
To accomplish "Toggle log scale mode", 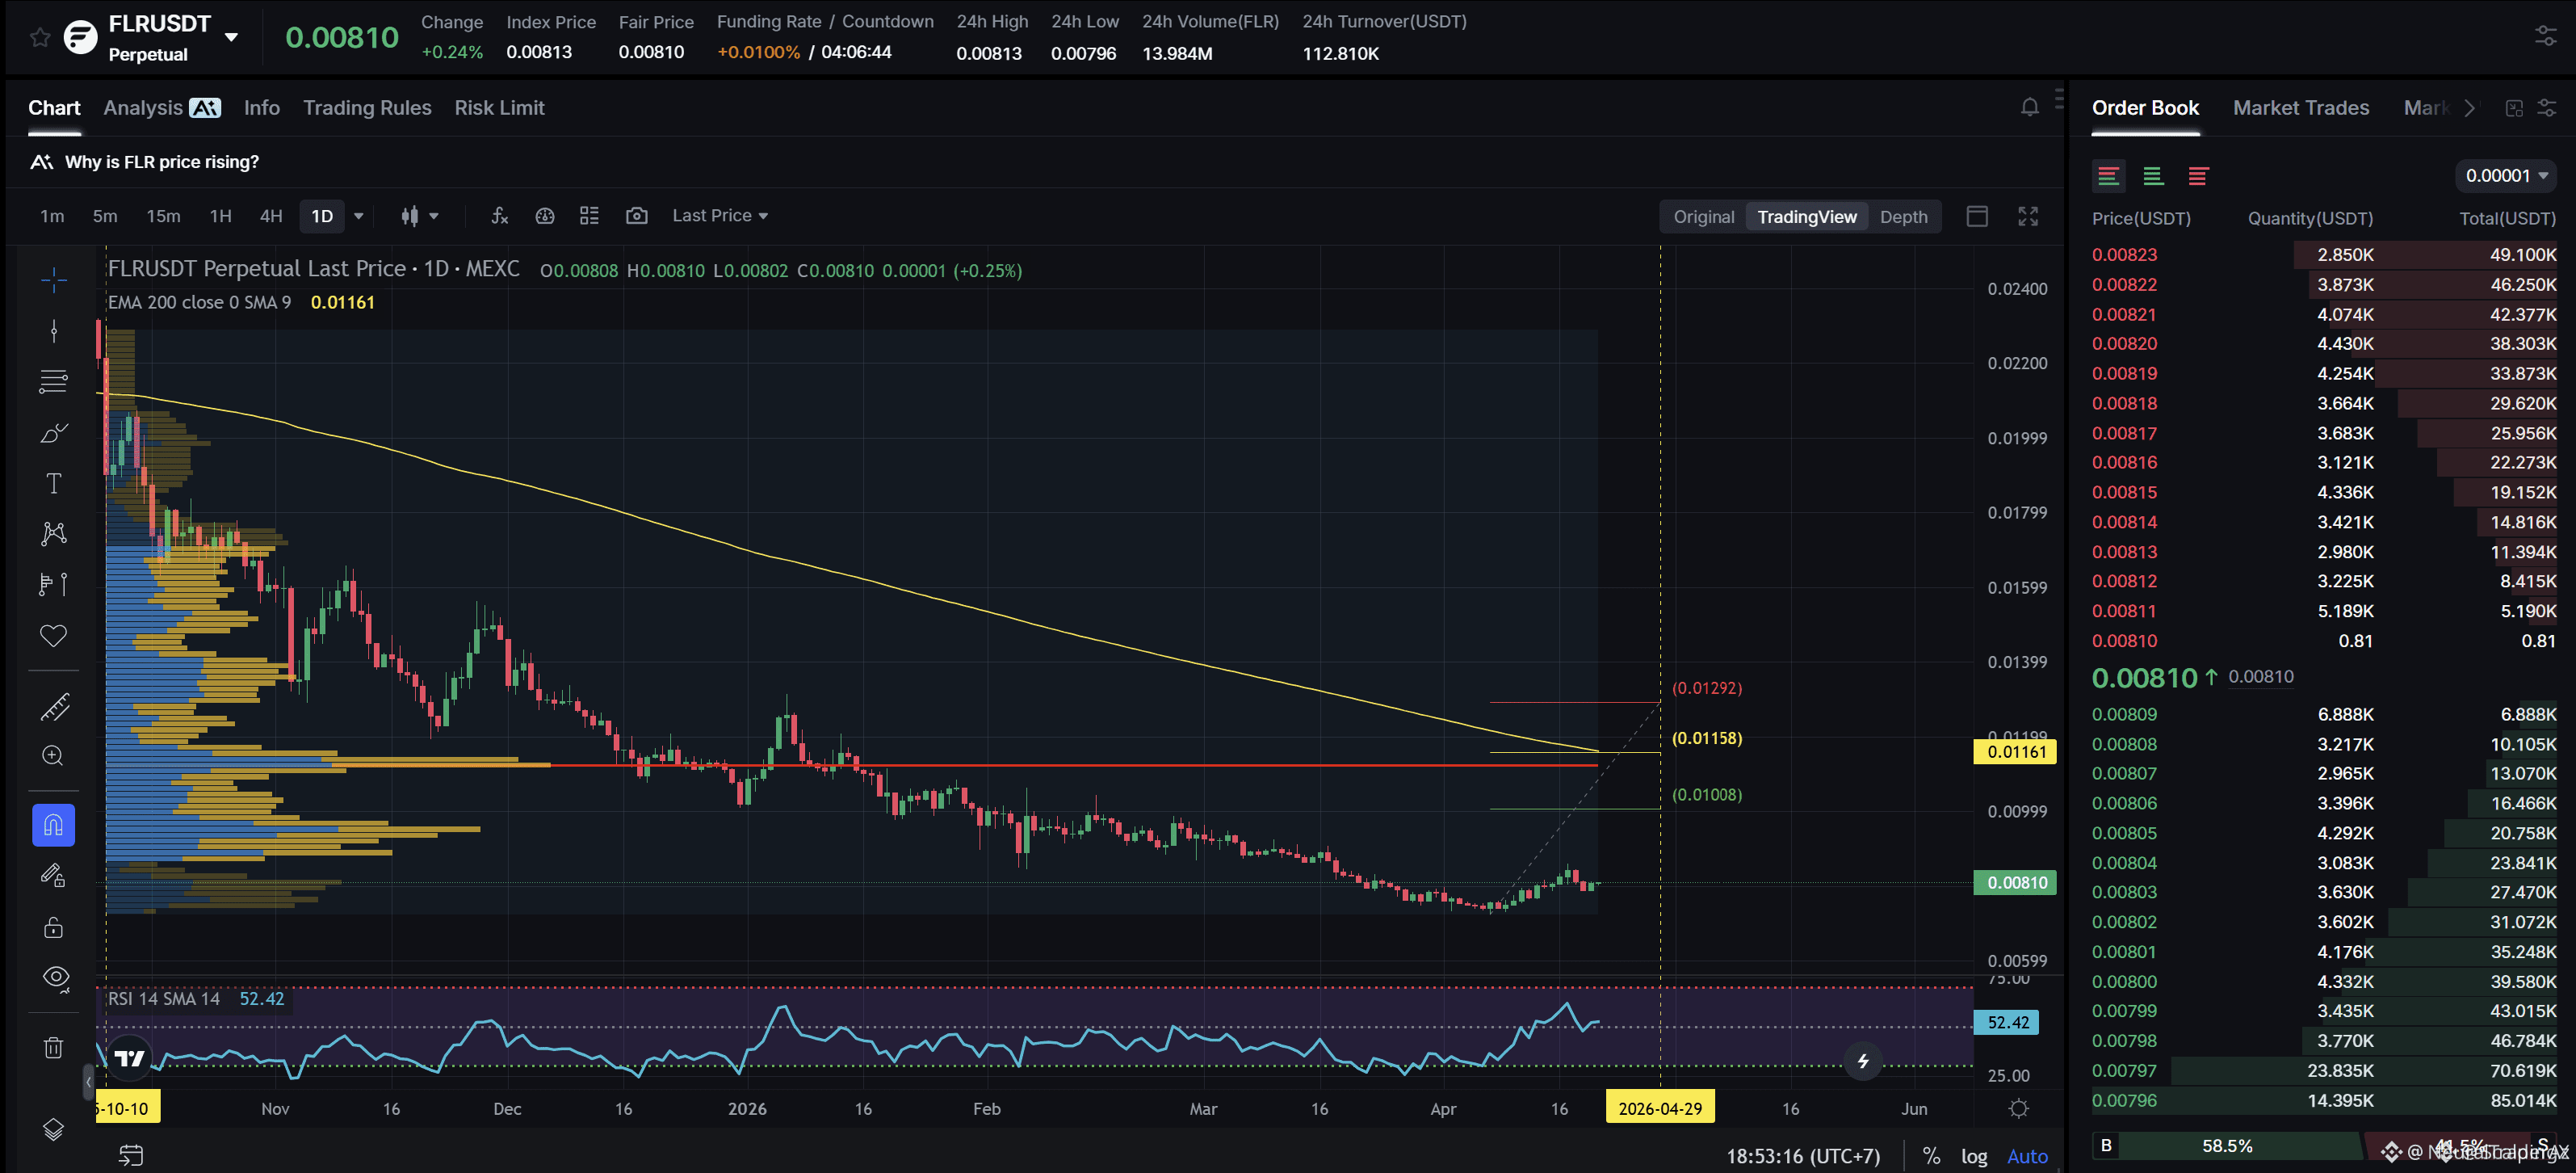I will [1974, 1156].
